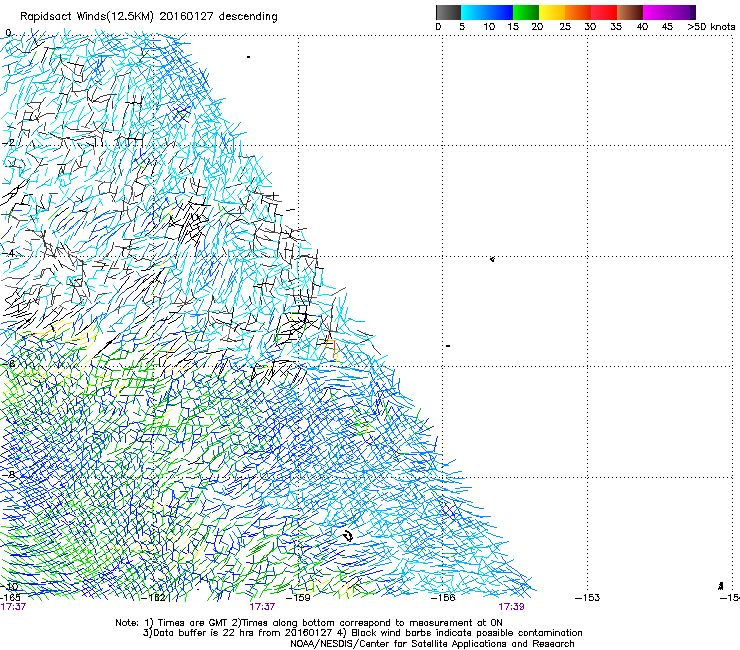Click the '>50 knots' legend label

711,27
